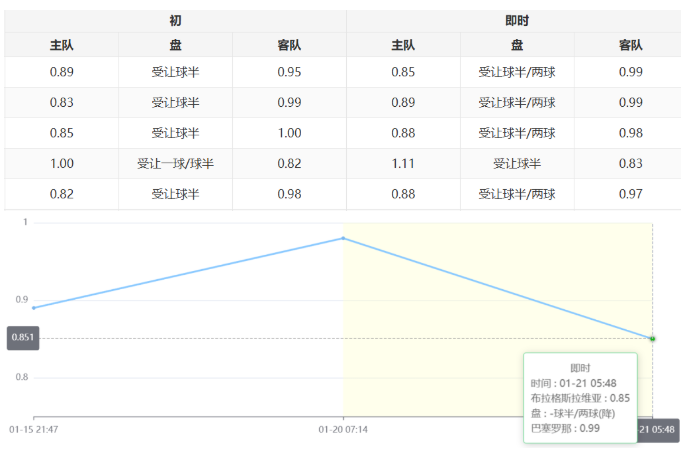
Task: Click the 盘 column header under 即时
Action: pos(517,45)
